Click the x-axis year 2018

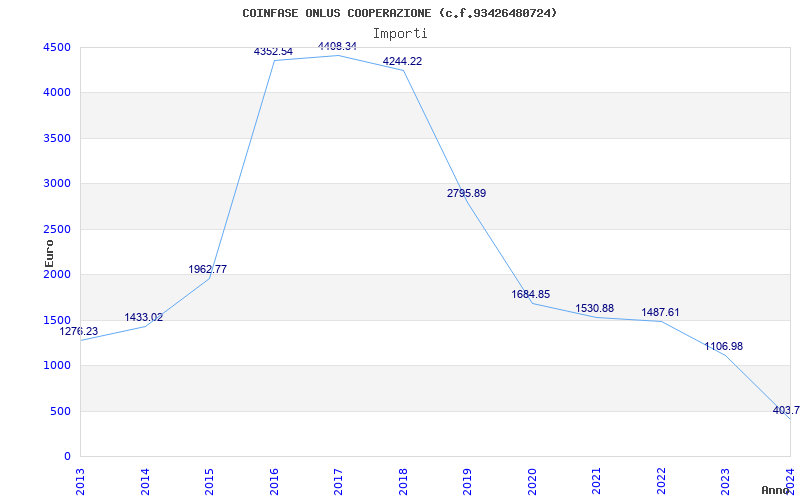403,482
